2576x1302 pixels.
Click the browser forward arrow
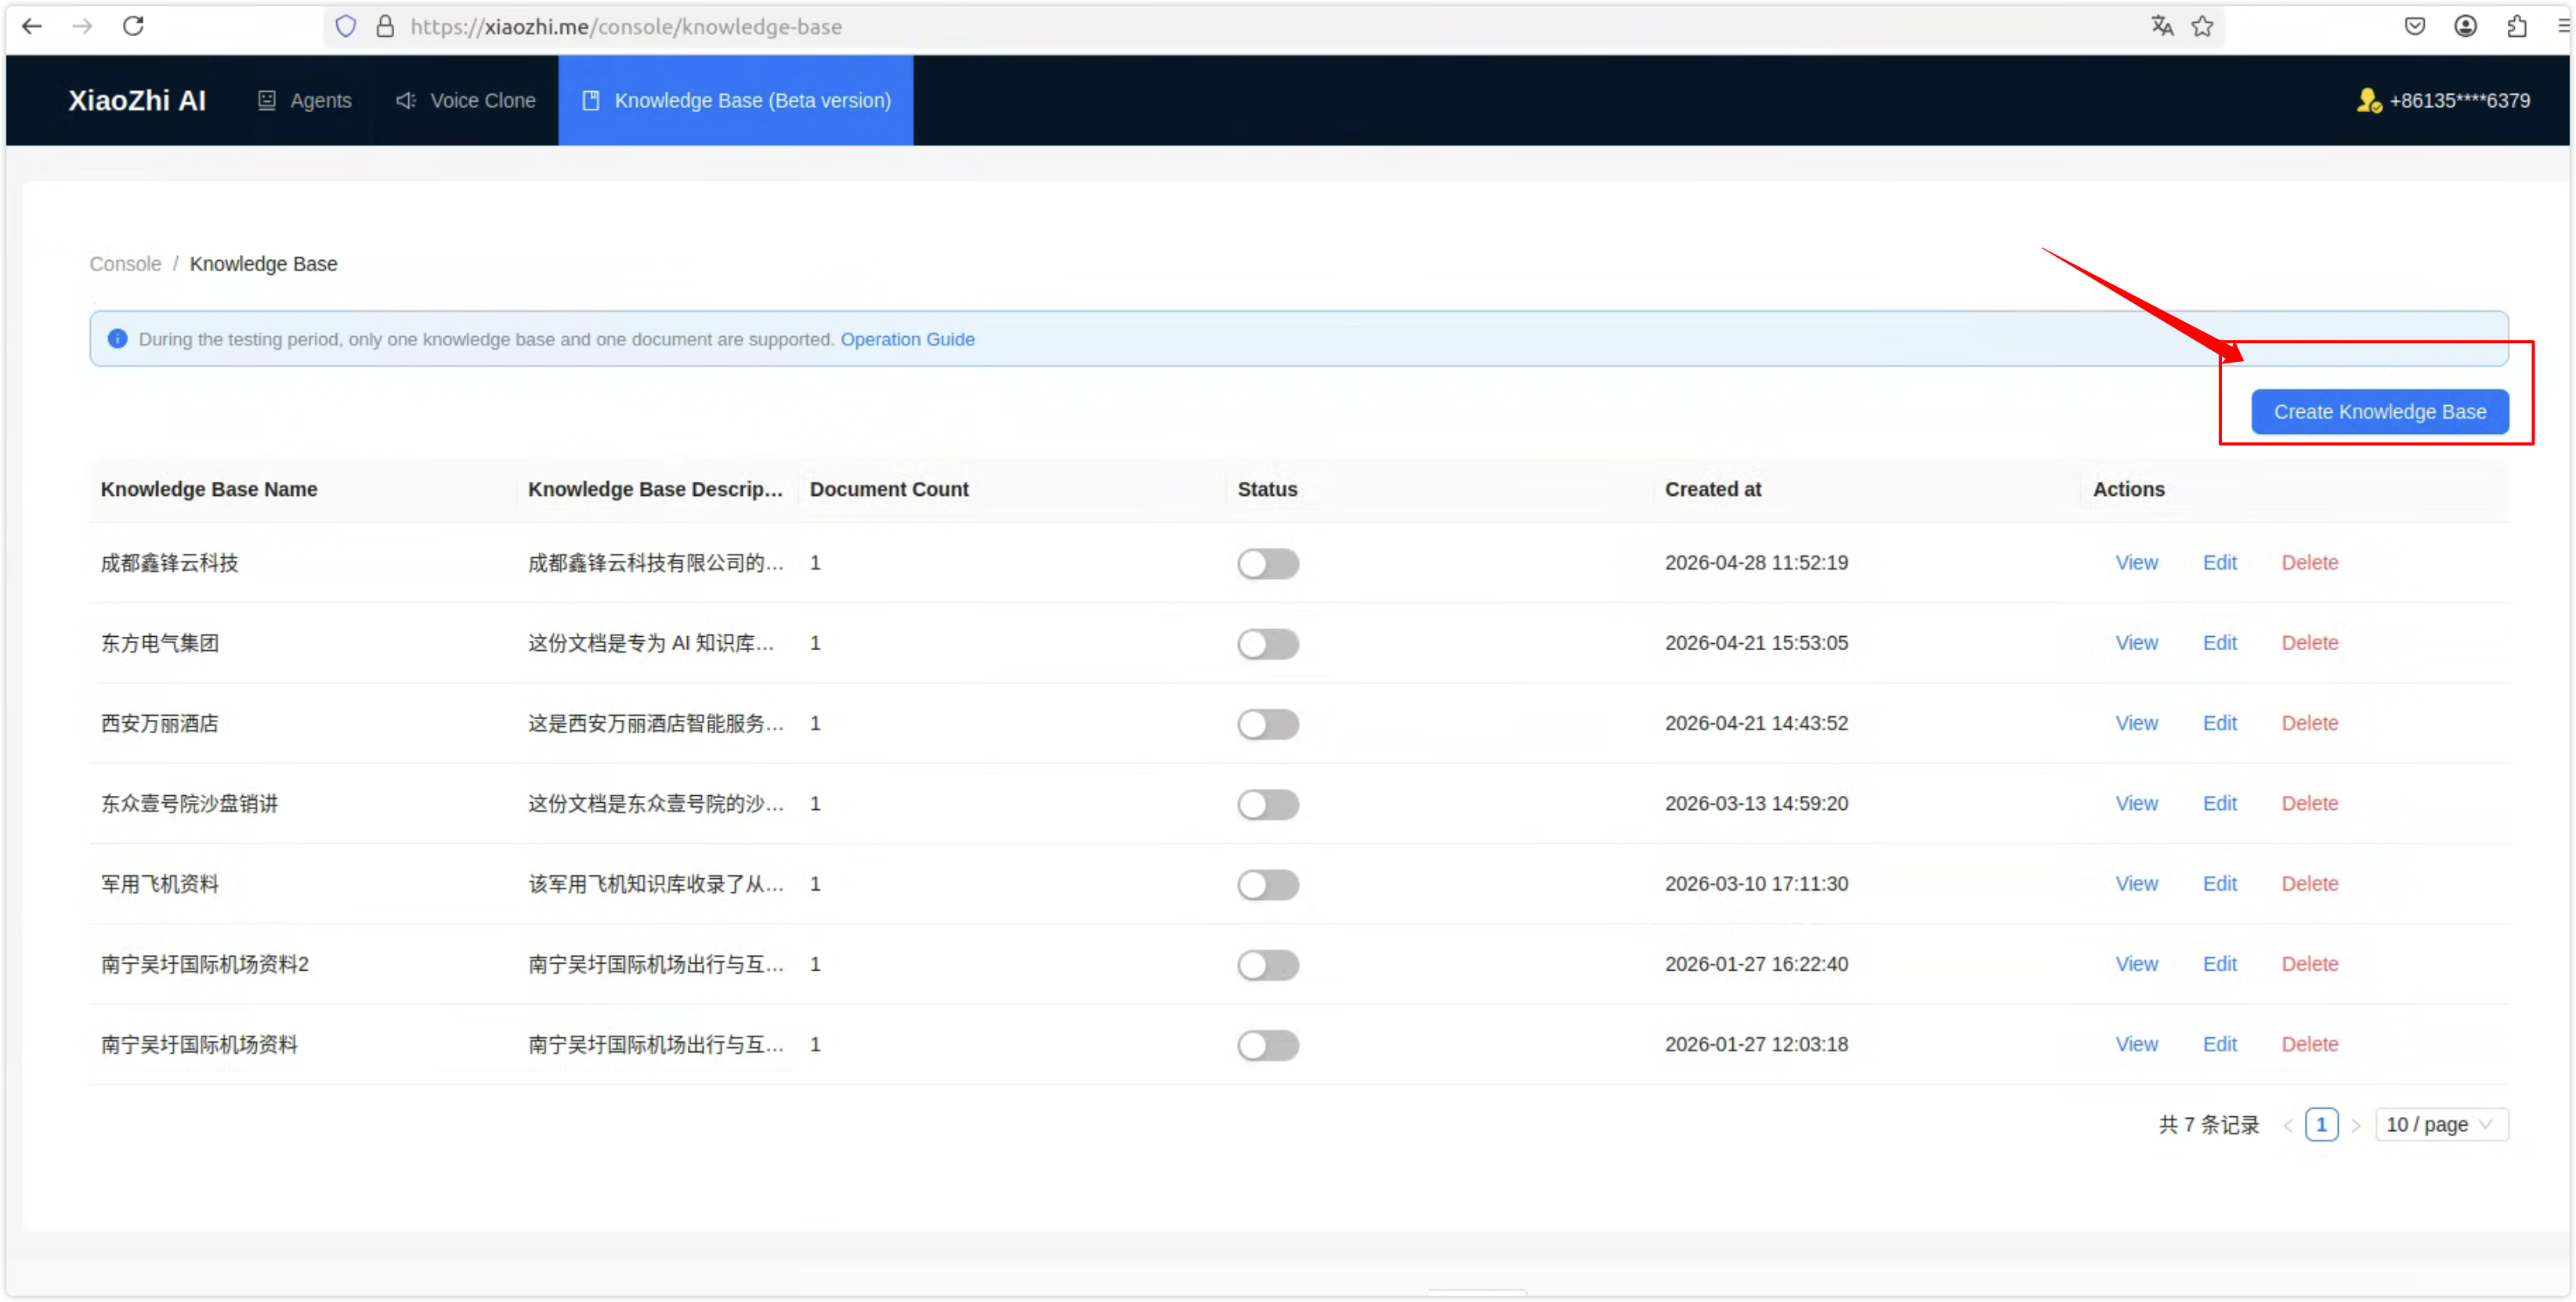(83, 26)
